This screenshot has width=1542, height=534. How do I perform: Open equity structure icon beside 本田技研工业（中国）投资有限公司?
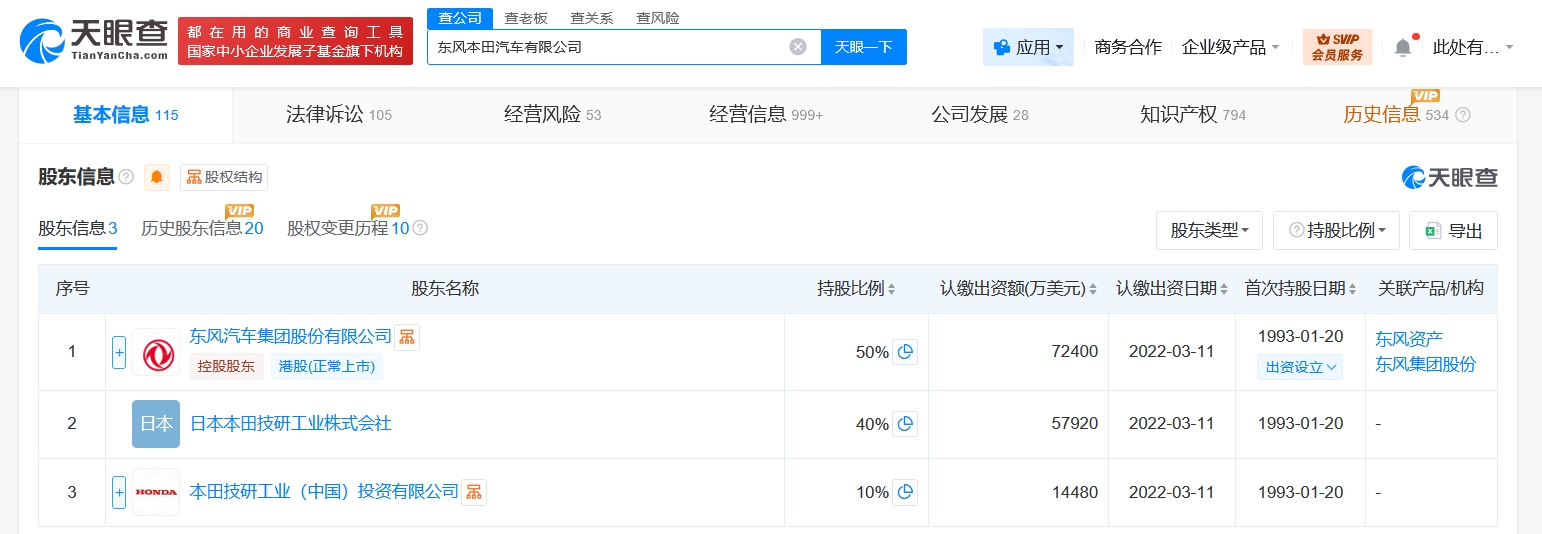(473, 491)
